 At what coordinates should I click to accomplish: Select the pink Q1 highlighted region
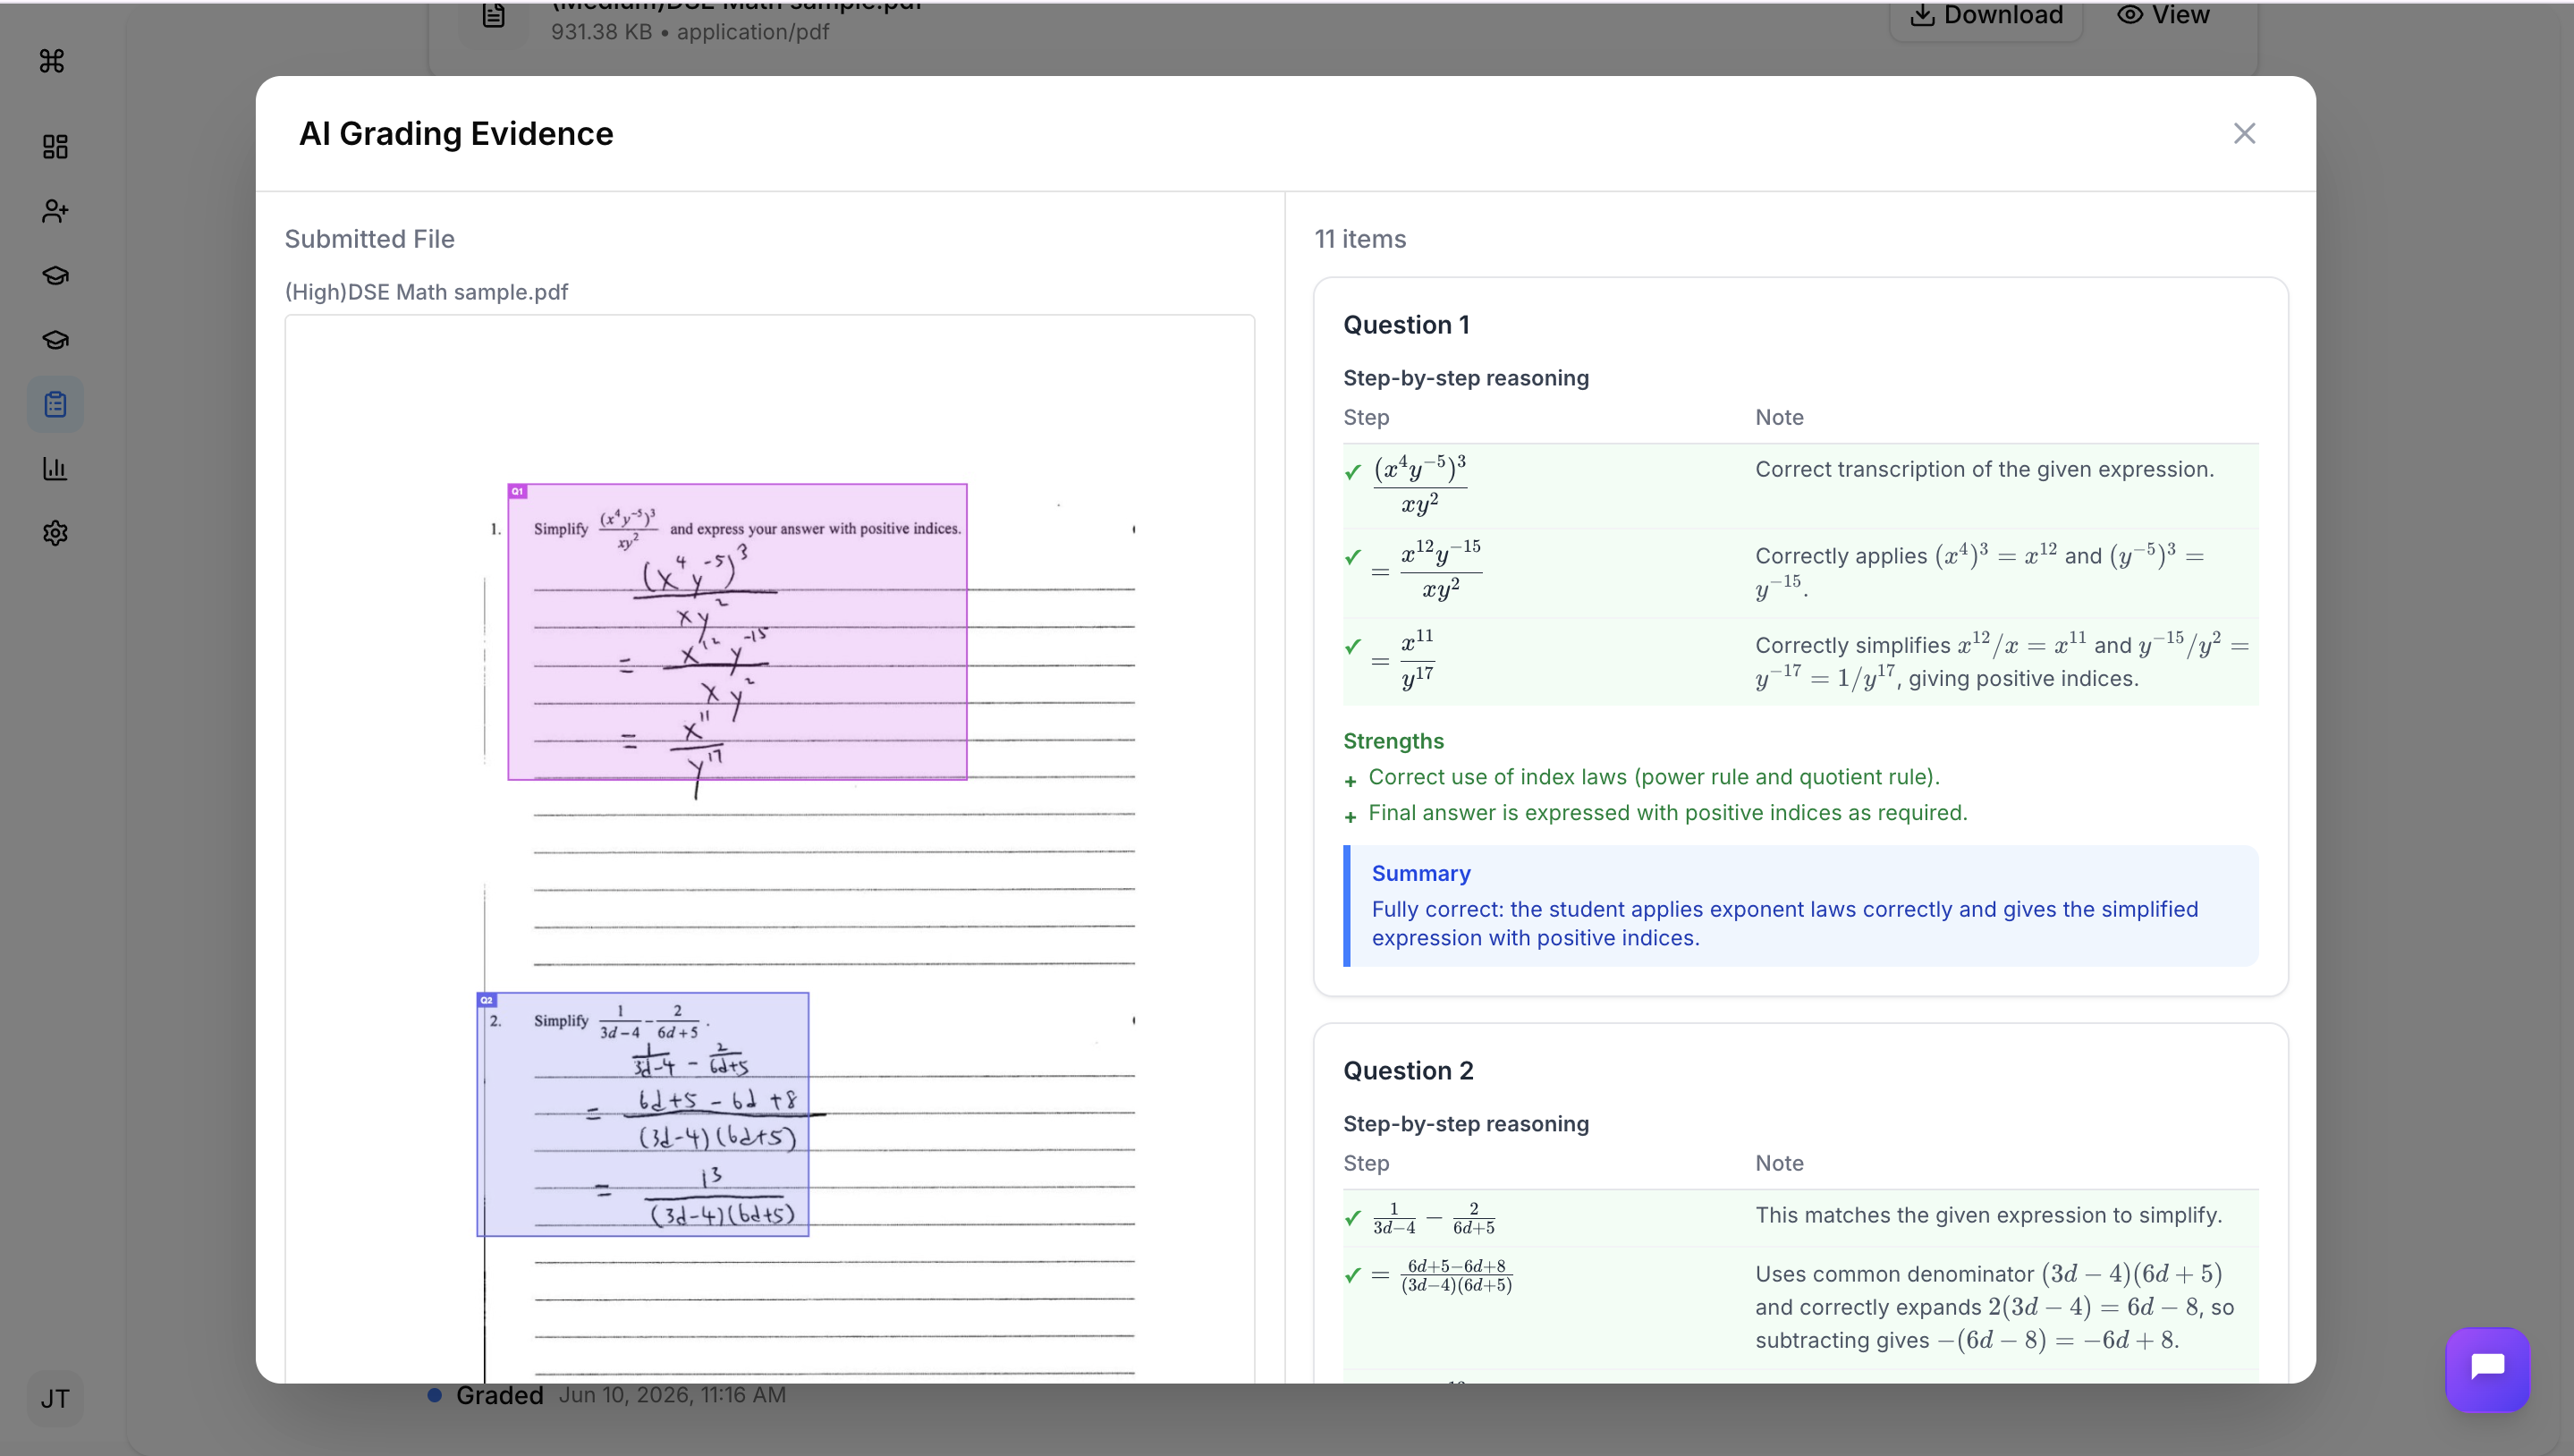[x=737, y=632]
